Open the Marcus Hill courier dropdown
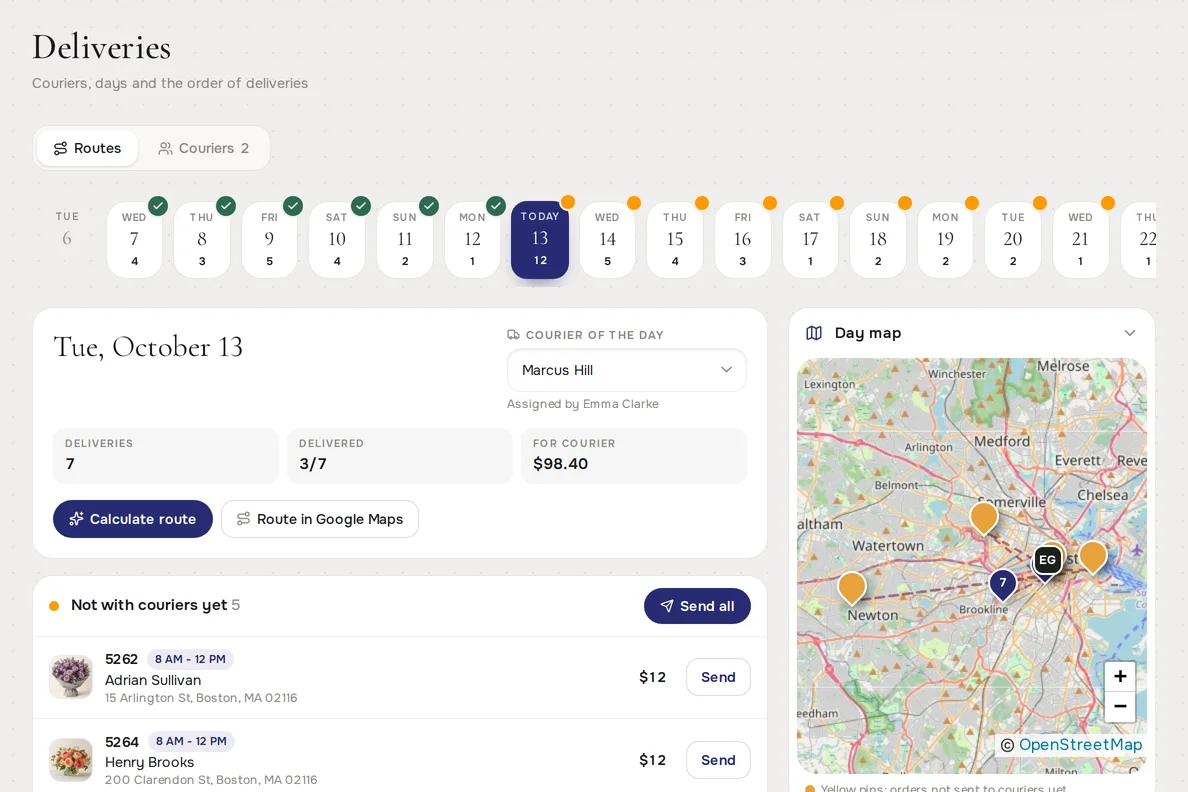This screenshot has height=792, width=1188. (x=627, y=370)
